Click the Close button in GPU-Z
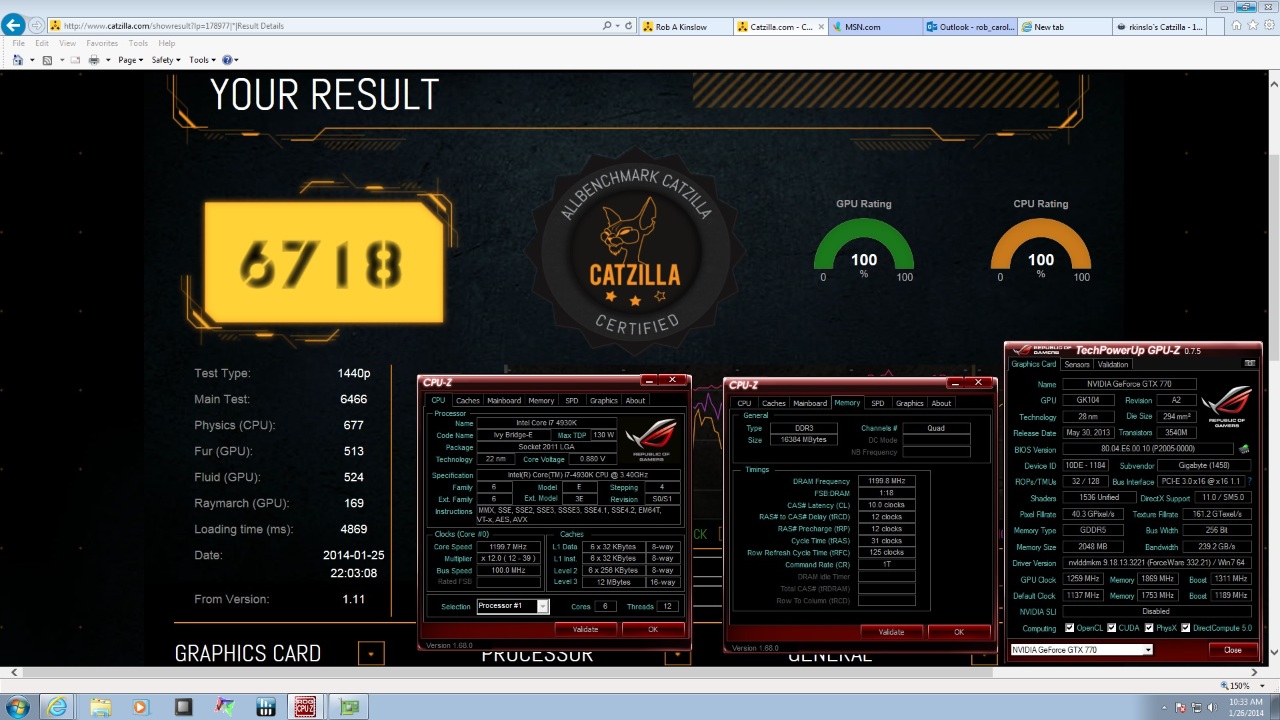This screenshot has height=720, width=1280. (x=1232, y=650)
